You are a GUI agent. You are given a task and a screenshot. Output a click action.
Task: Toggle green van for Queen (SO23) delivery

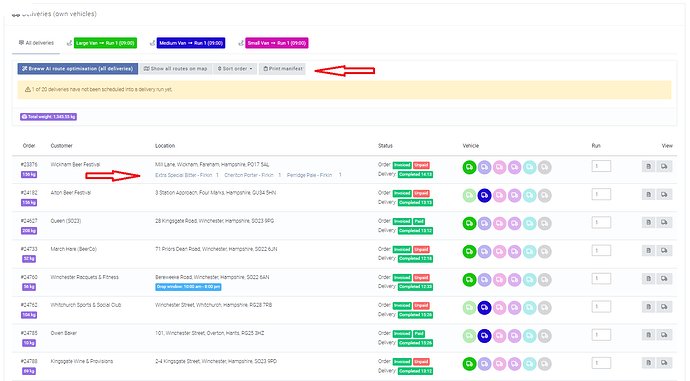click(470, 223)
